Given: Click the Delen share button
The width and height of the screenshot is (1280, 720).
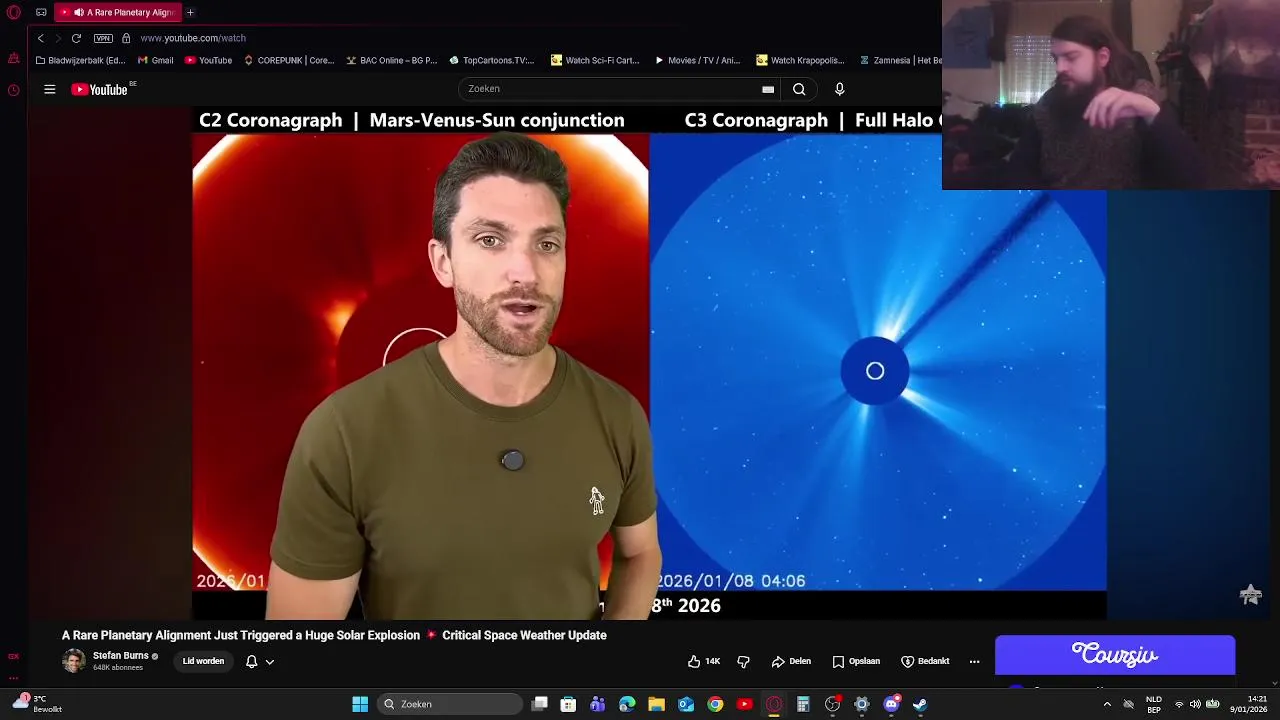Looking at the screenshot, I should coord(791,661).
